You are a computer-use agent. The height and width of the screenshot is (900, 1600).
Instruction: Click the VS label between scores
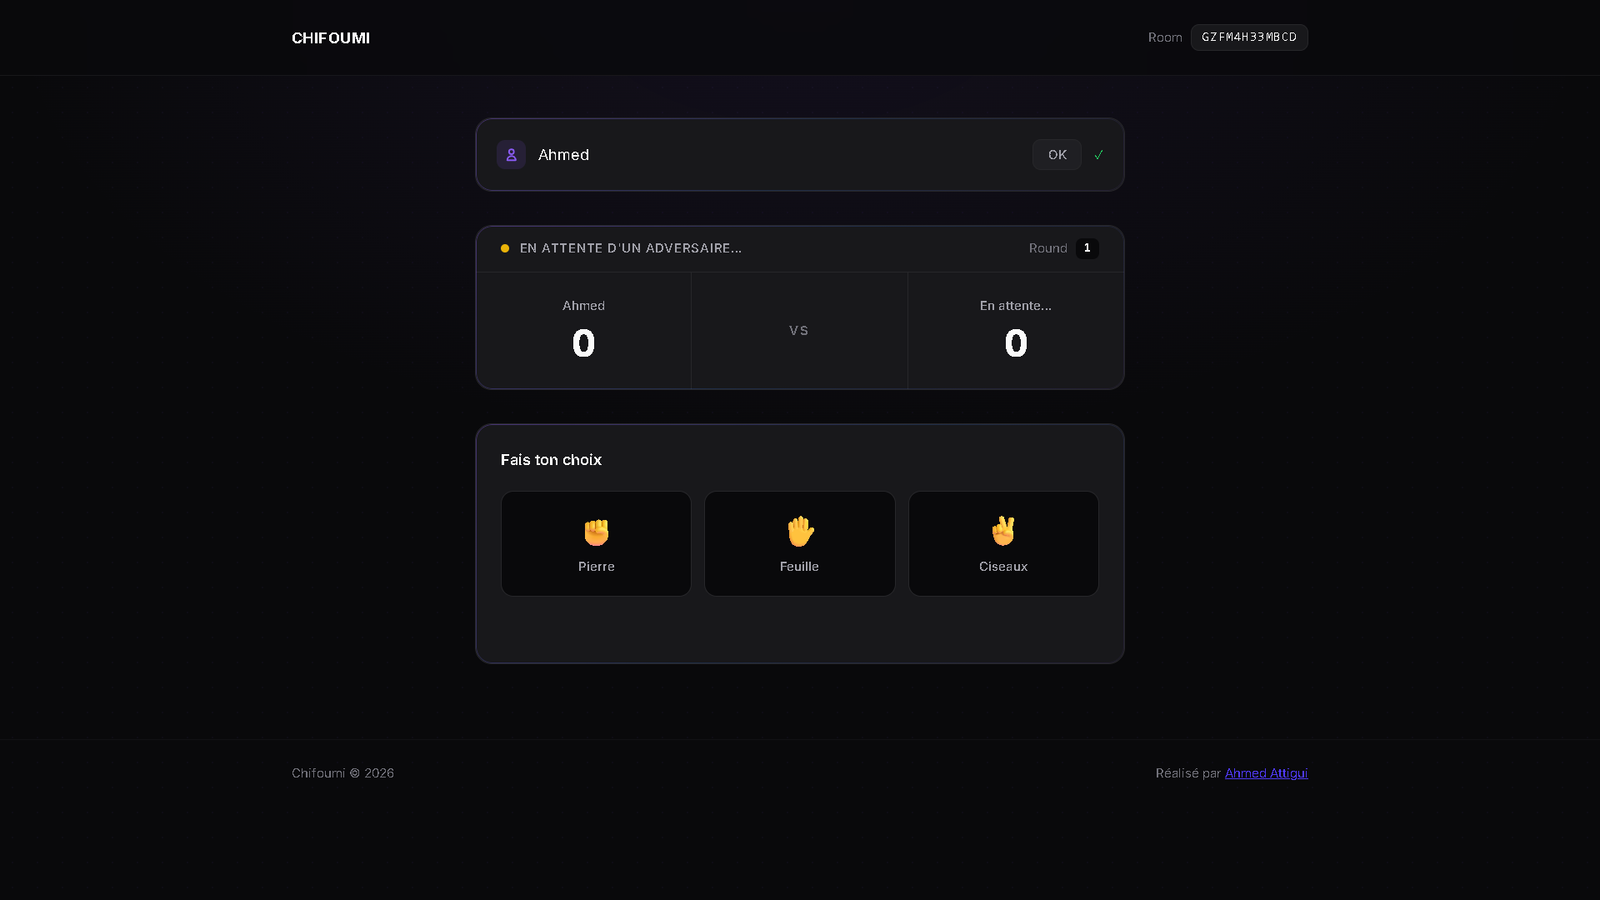(799, 331)
